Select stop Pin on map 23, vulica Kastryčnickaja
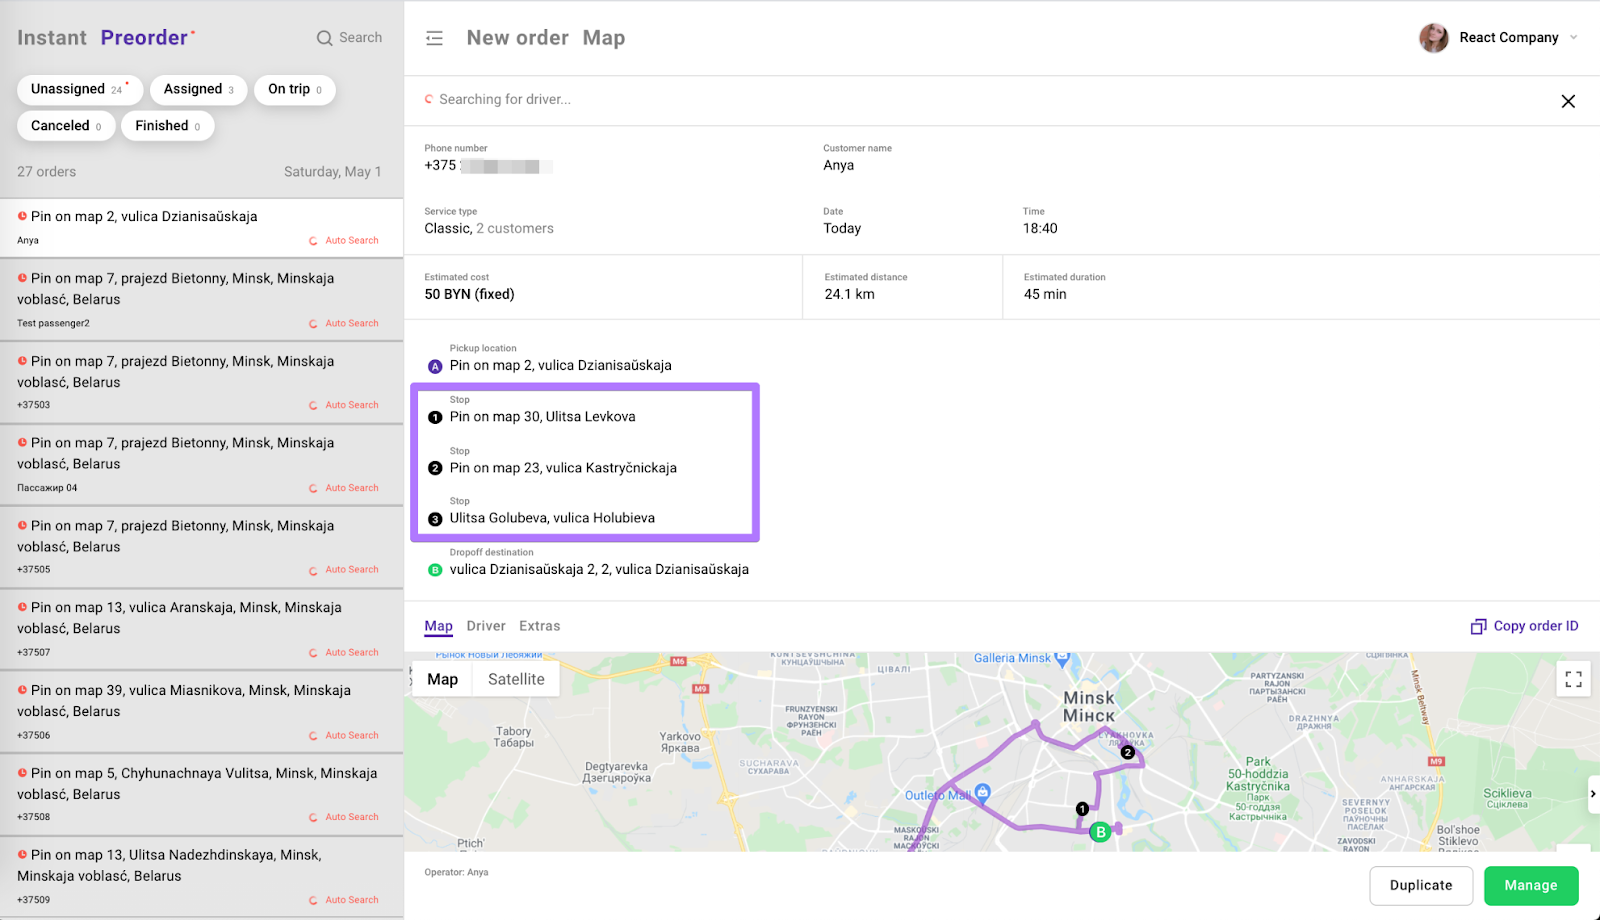This screenshot has width=1600, height=920. coord(563,468)
